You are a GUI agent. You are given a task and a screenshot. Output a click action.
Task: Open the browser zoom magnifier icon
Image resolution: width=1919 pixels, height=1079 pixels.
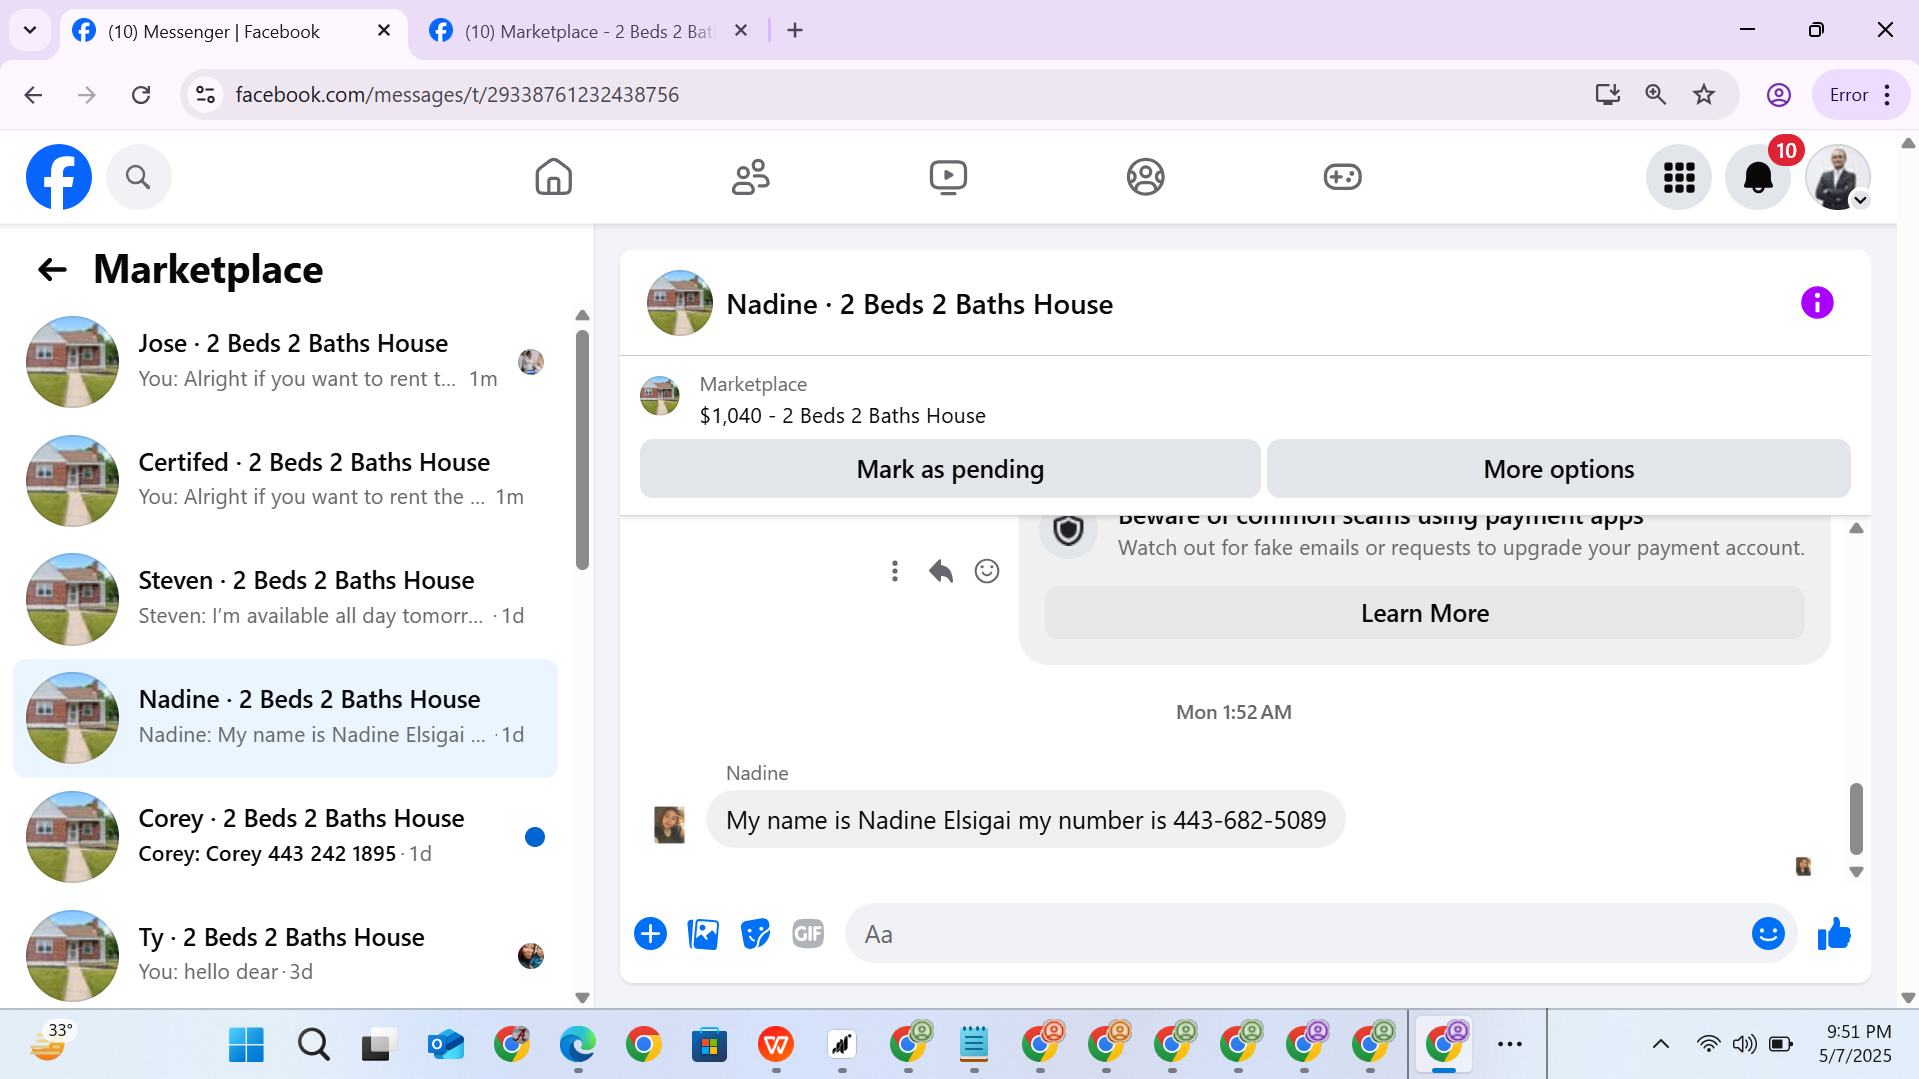tap(1656, 95)
